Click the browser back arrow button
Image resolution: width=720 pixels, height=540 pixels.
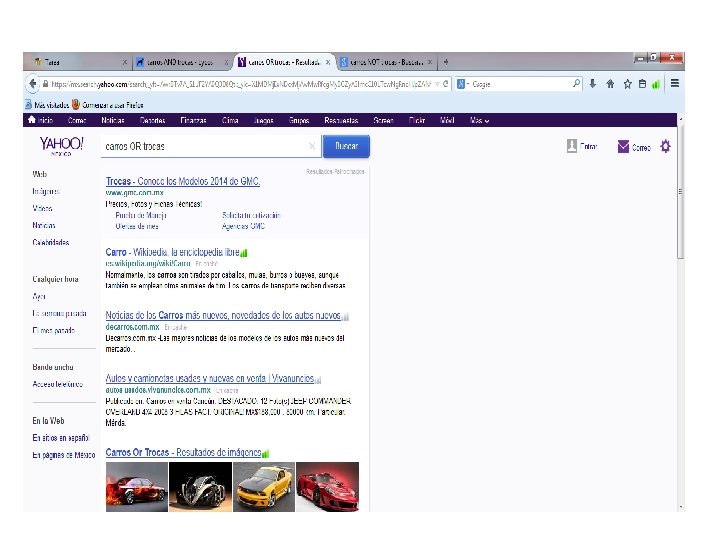pos(32,84)
